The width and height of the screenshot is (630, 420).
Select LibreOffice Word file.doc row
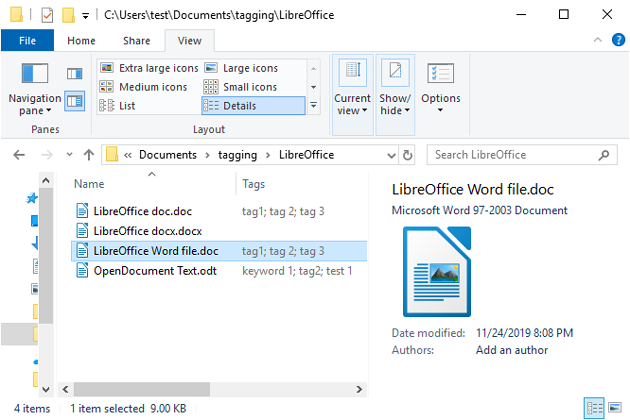(219, 251)
